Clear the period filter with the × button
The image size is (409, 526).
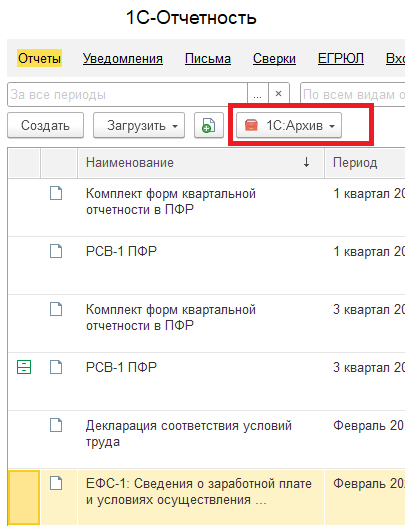(278, 95)
